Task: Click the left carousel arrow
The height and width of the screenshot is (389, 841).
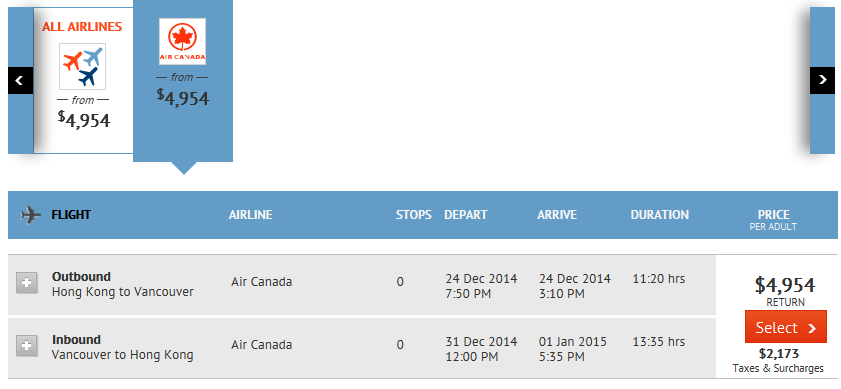Action: [20, 80]
